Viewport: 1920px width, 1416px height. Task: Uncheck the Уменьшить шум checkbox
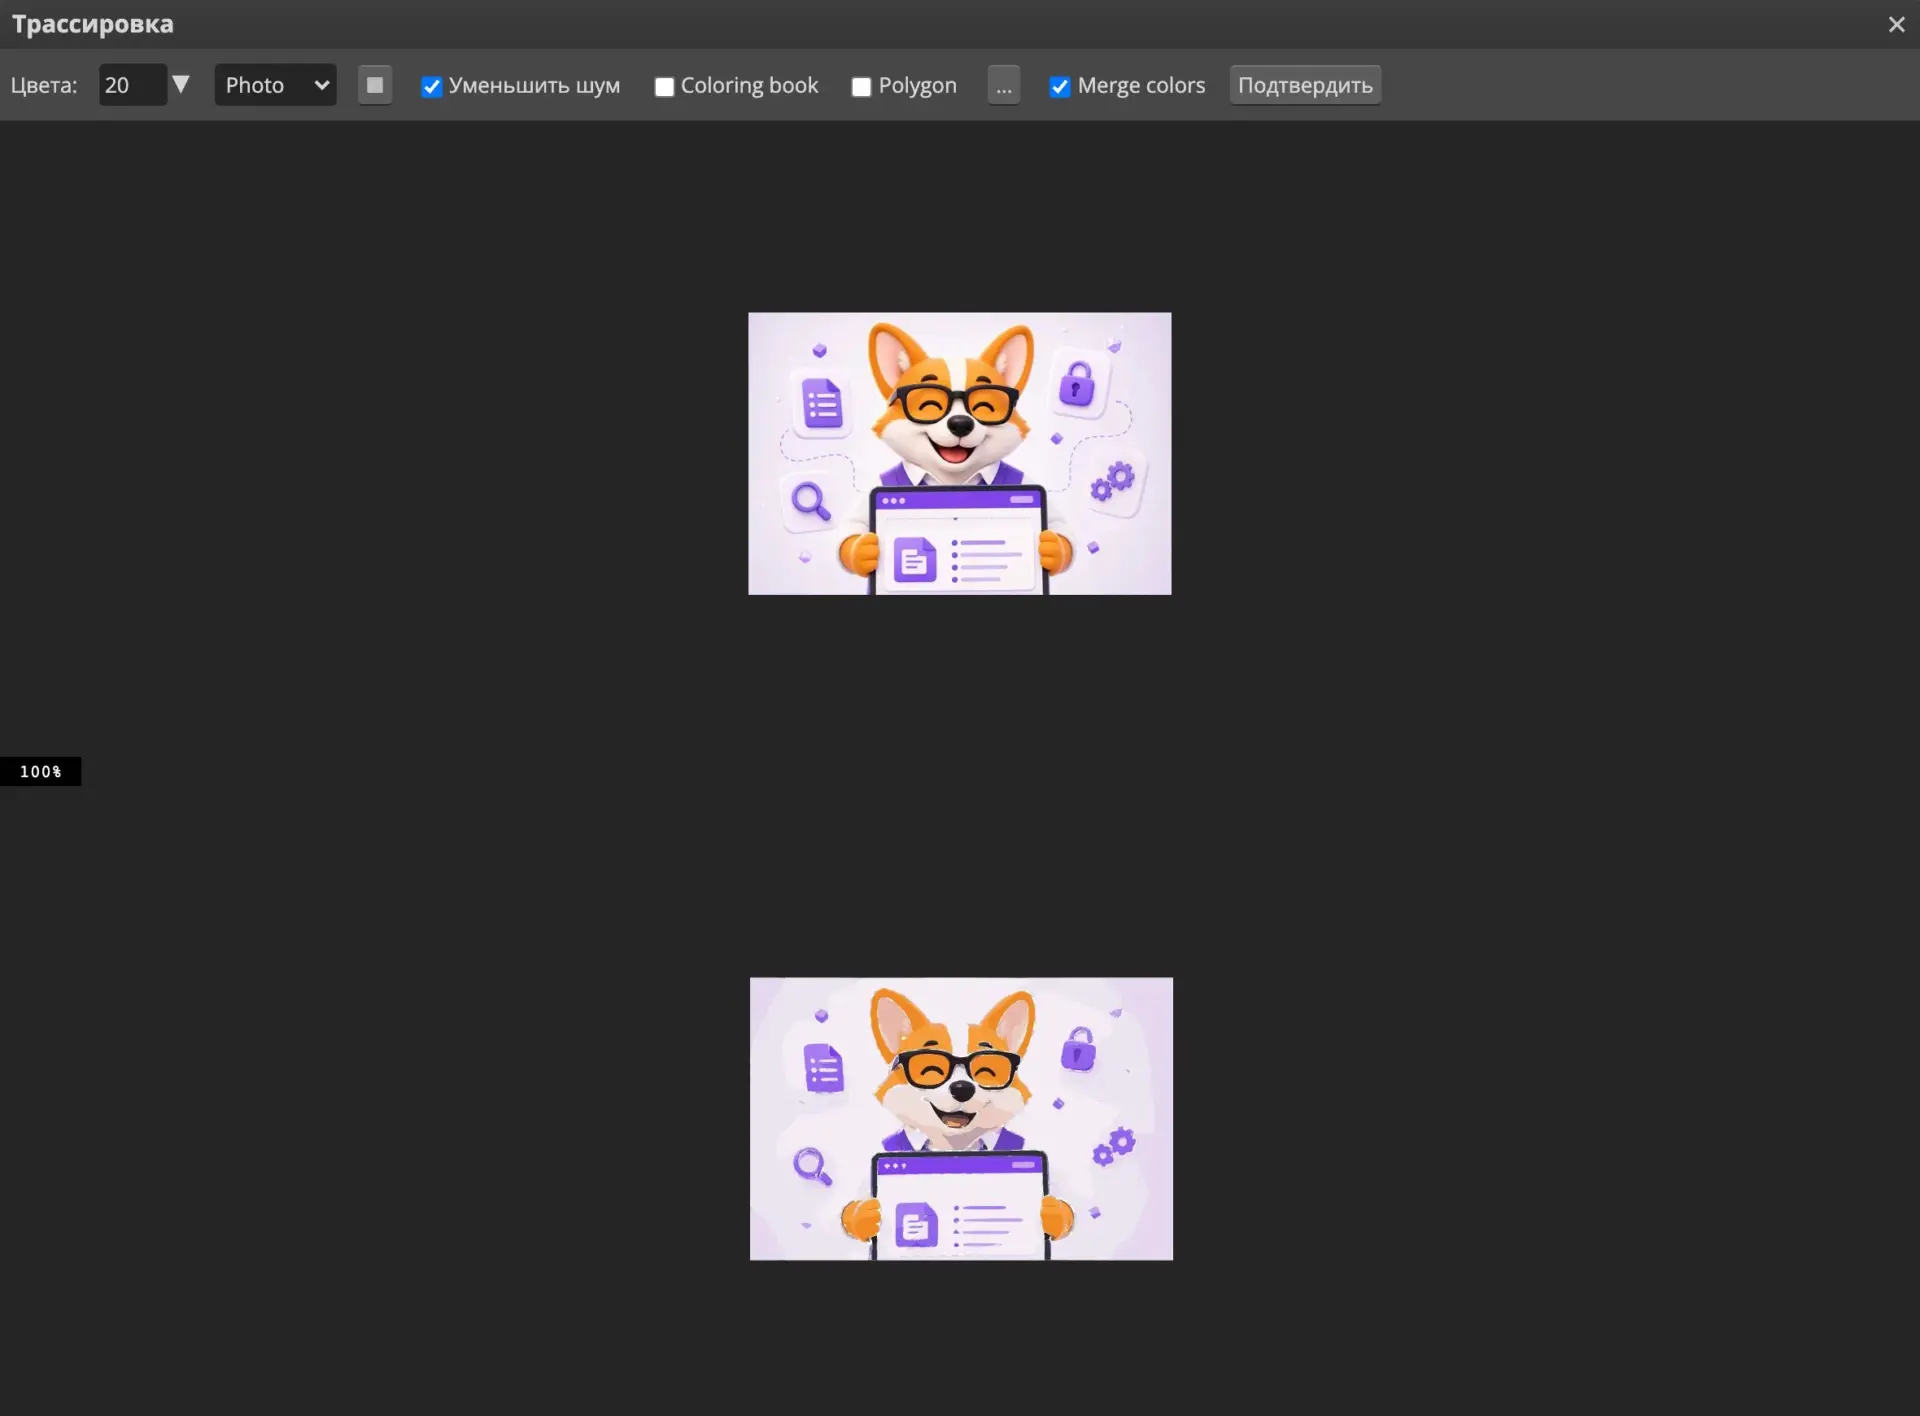[432, 87]
